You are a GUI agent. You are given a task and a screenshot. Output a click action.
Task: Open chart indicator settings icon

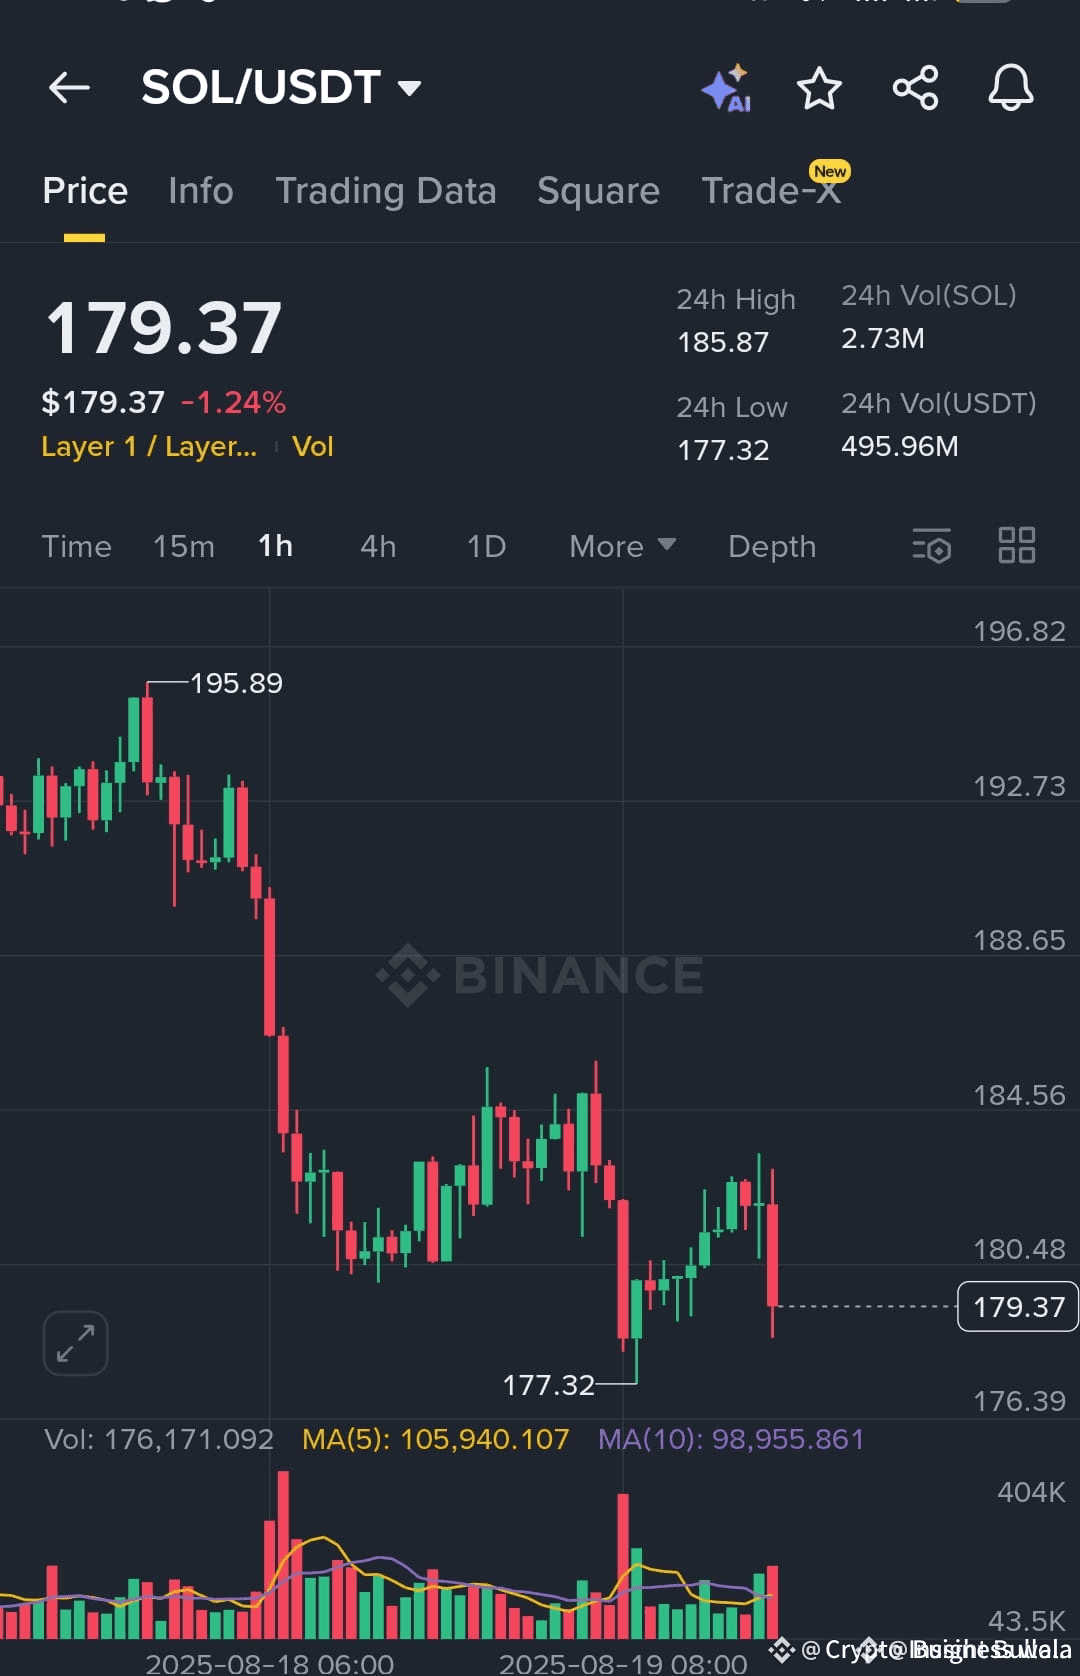(932, 546)
